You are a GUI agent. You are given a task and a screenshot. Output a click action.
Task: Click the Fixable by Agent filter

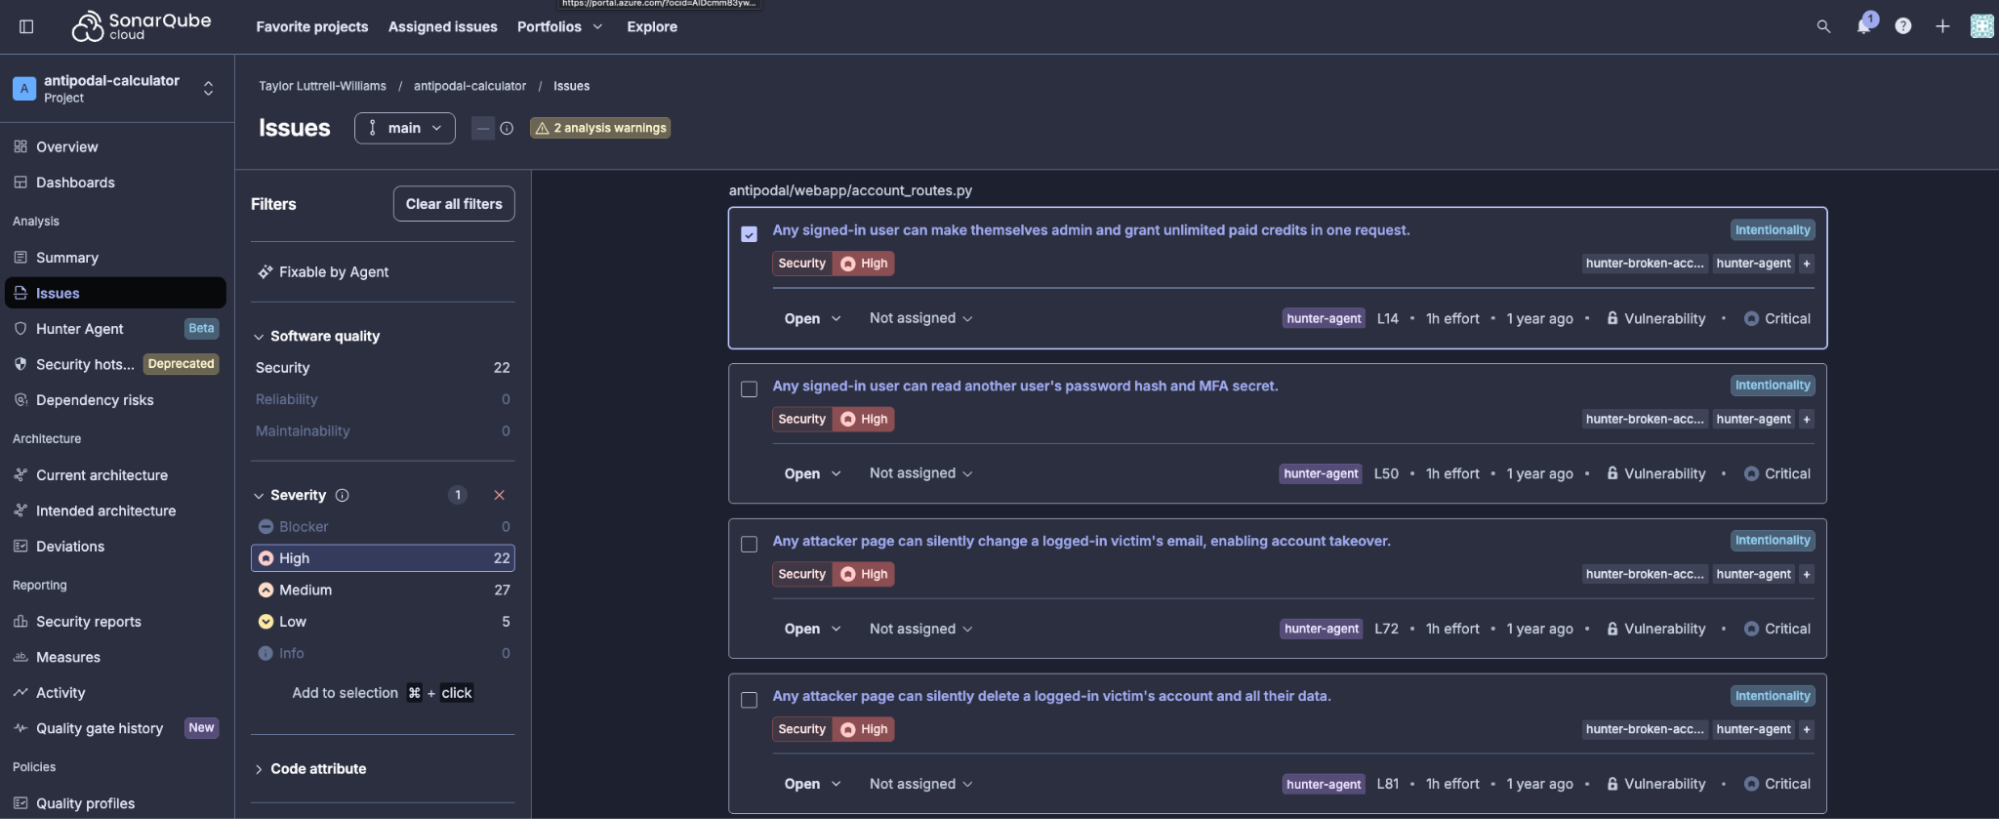(x=323, y=272)
